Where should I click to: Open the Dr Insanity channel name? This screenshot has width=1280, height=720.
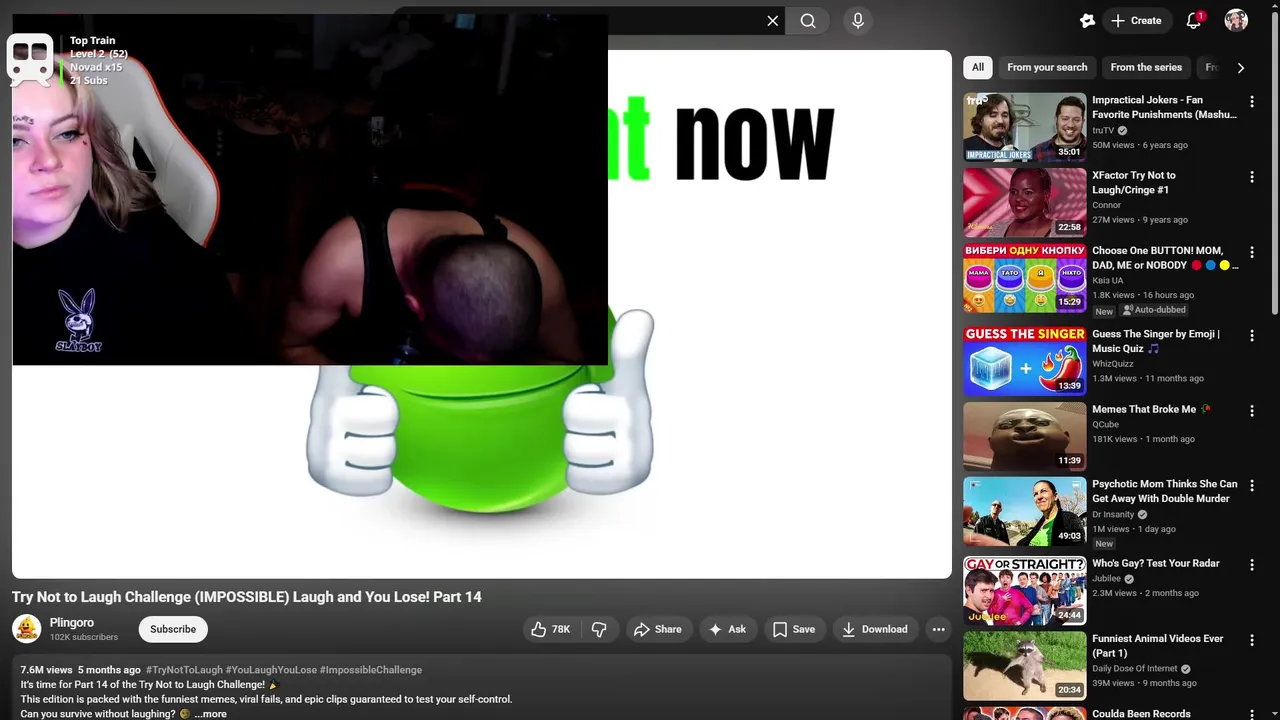[x=1113, y=514]
